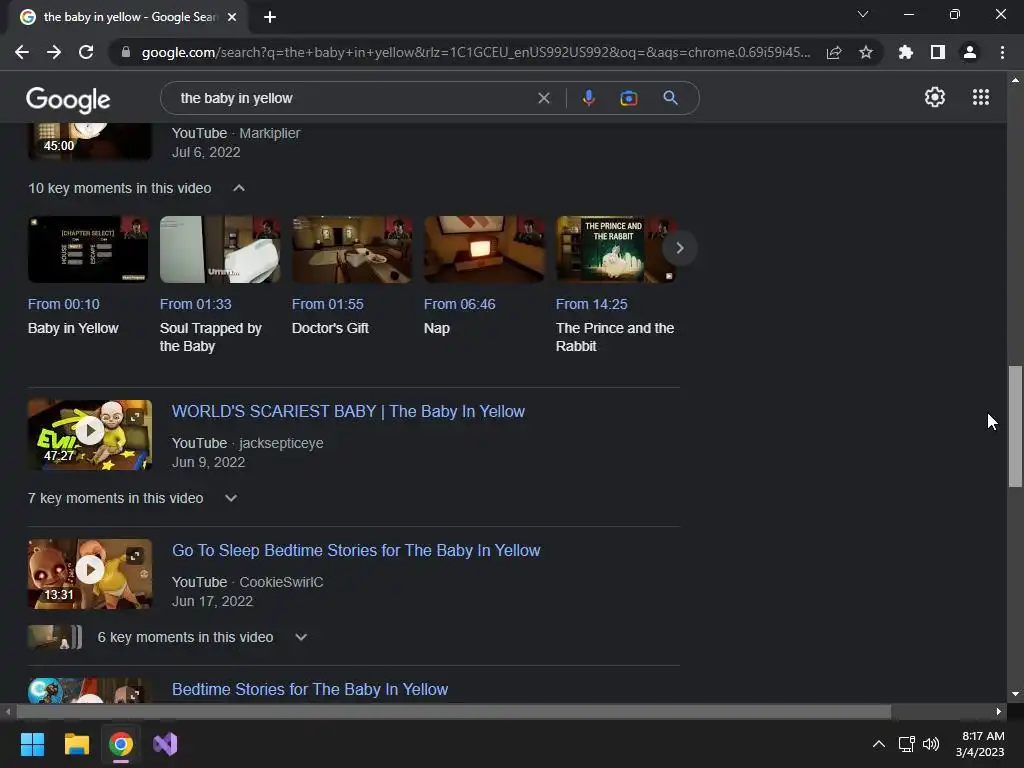This screenshot has width=1024, height=768.
Task: View site information lock icon
Action: [x=126, y=52]
